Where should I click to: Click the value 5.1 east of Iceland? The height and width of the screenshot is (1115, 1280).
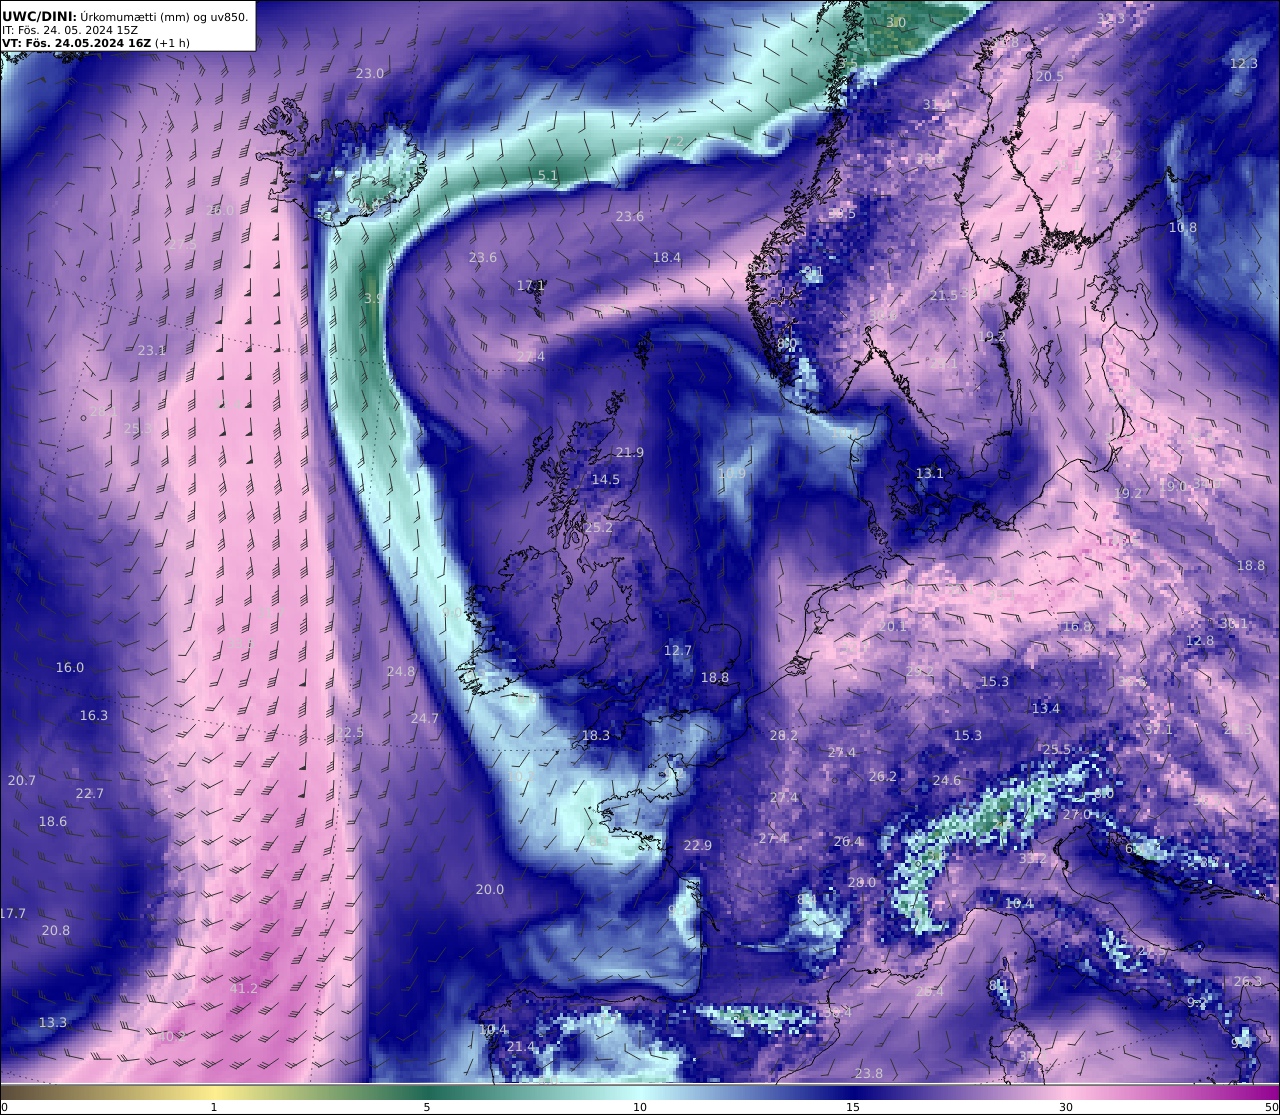coord(548,175)
